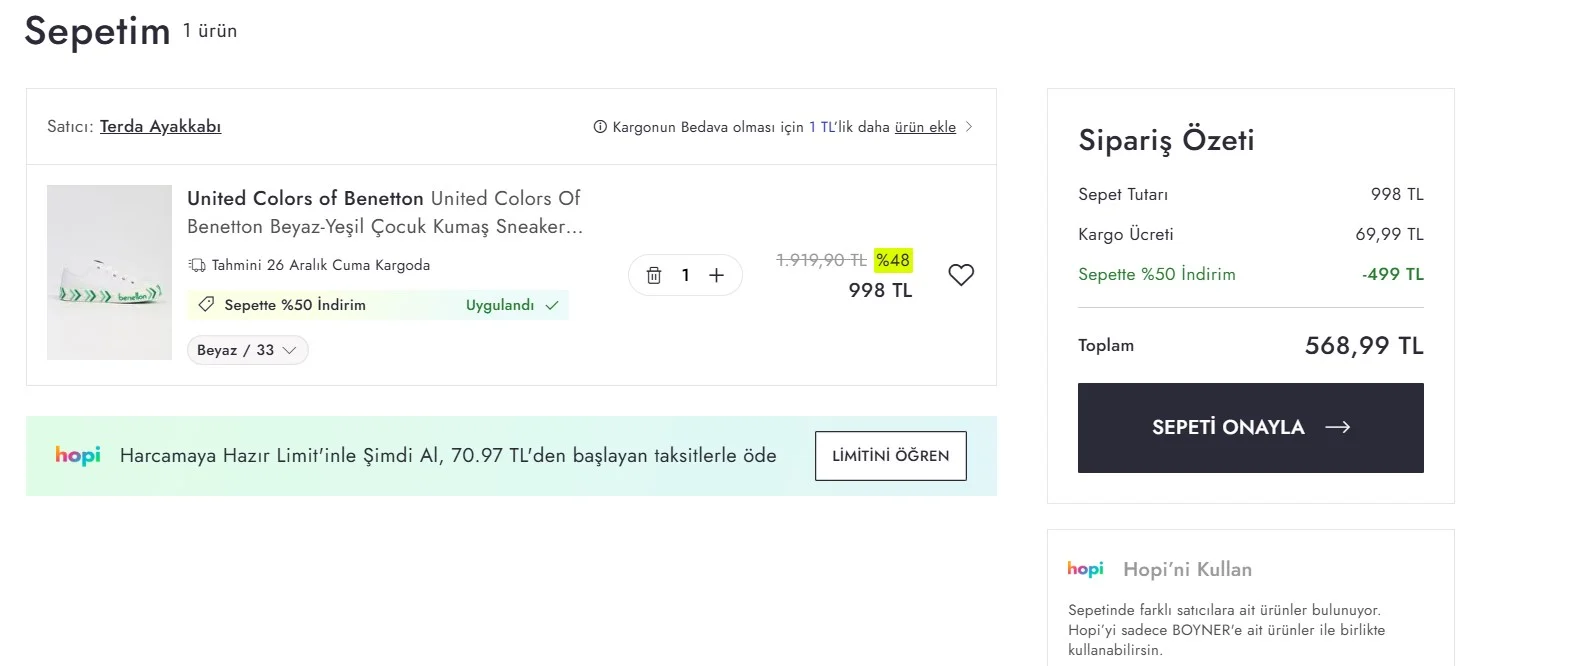Click the arrow inside the SEPETİ ONAYLA button
This screenshot has width=1572, height=666.
point(1338,427)
